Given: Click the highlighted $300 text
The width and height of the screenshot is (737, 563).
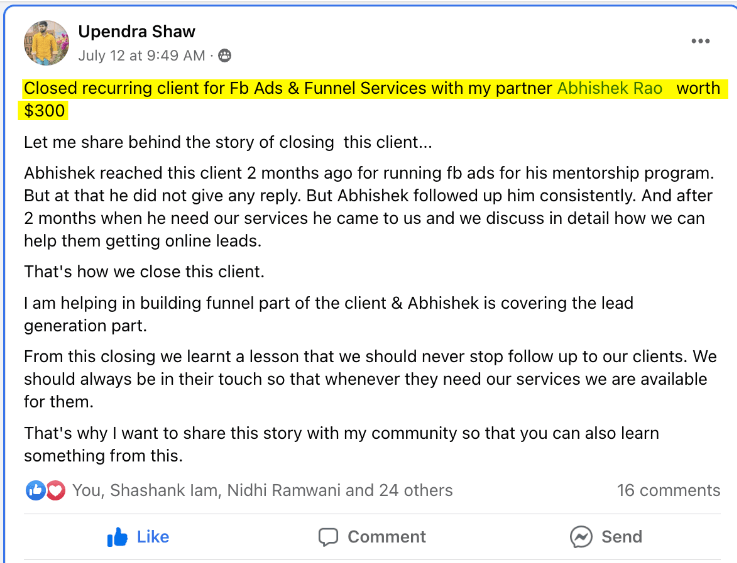Looking at the screenshot, I should point(44,109).
